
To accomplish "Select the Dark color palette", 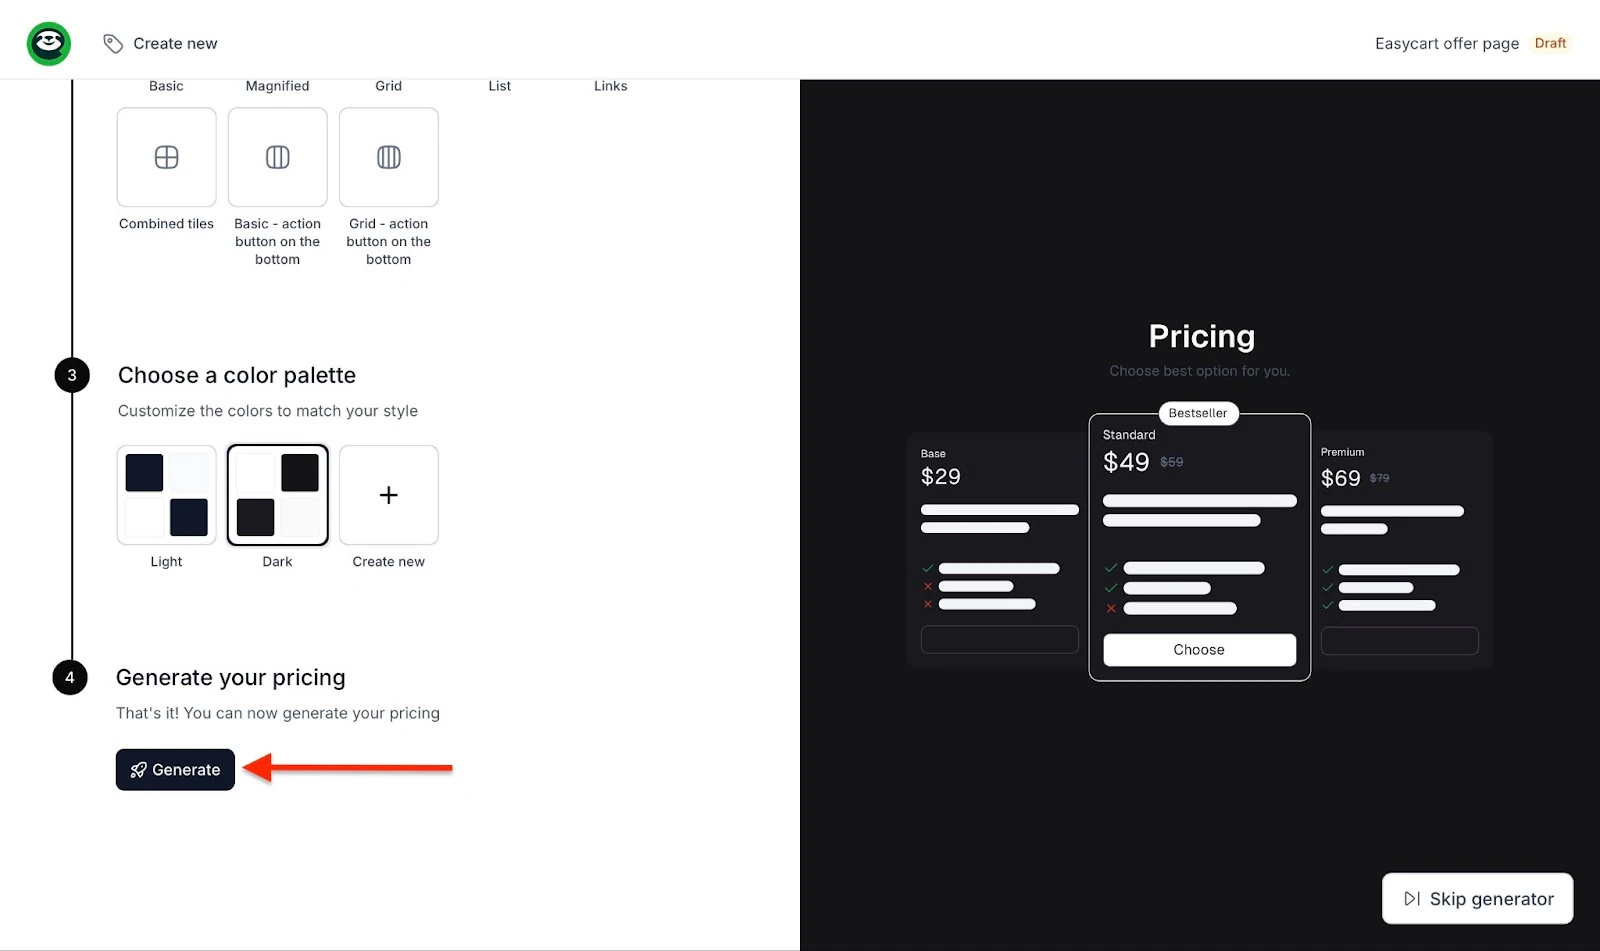I will tap(278, 495).
